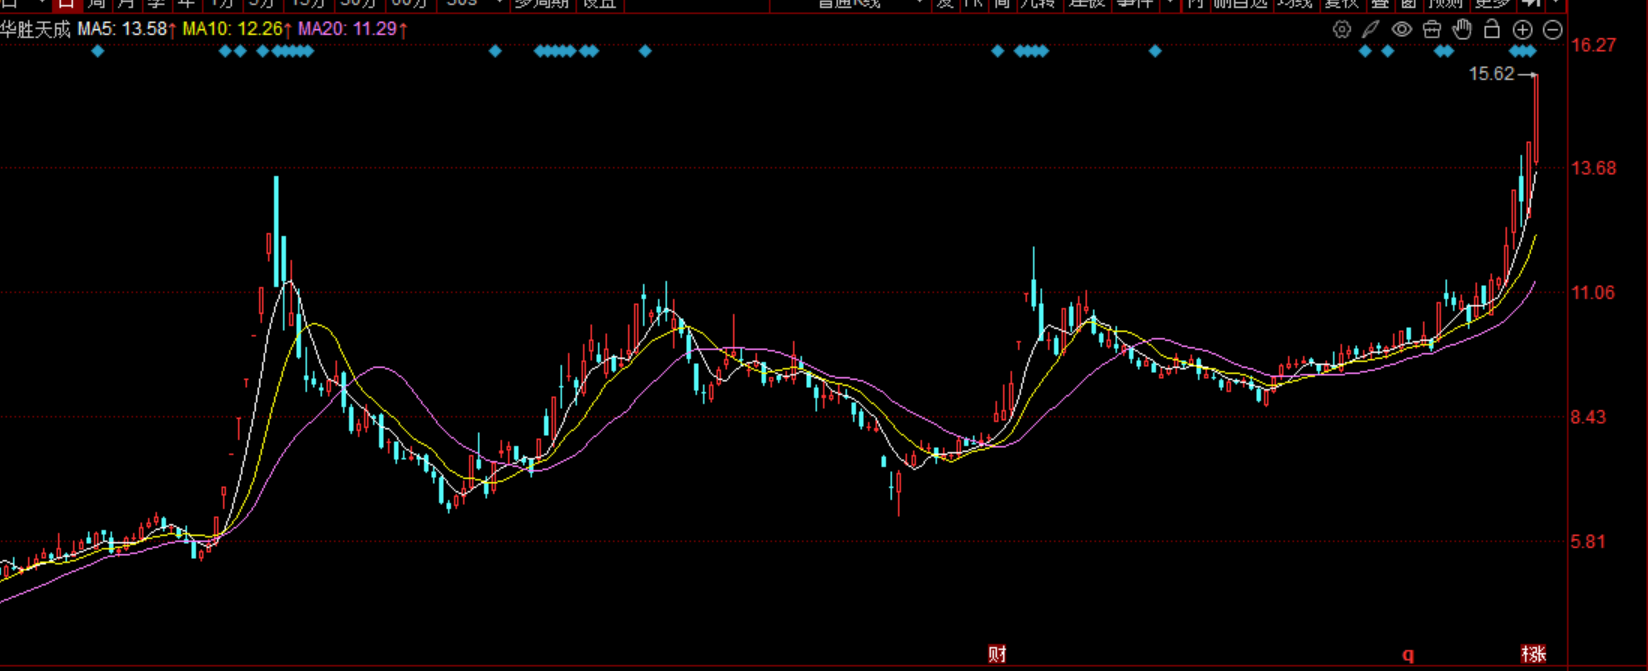Toggle the 连板 button
This screenshot has height=671, width=1648.
click(1087, 4)
